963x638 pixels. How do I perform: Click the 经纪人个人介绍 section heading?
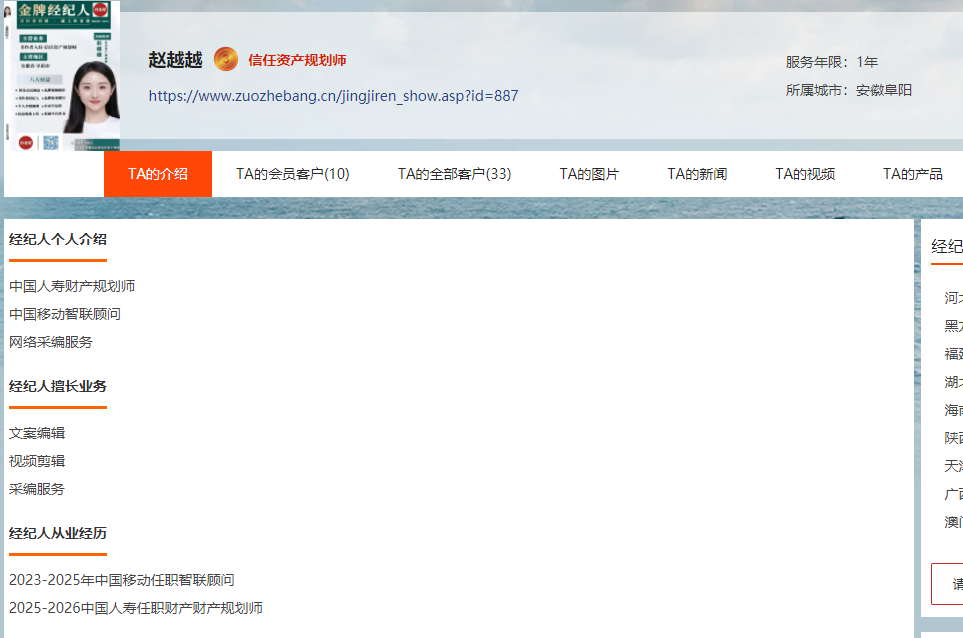58,239
